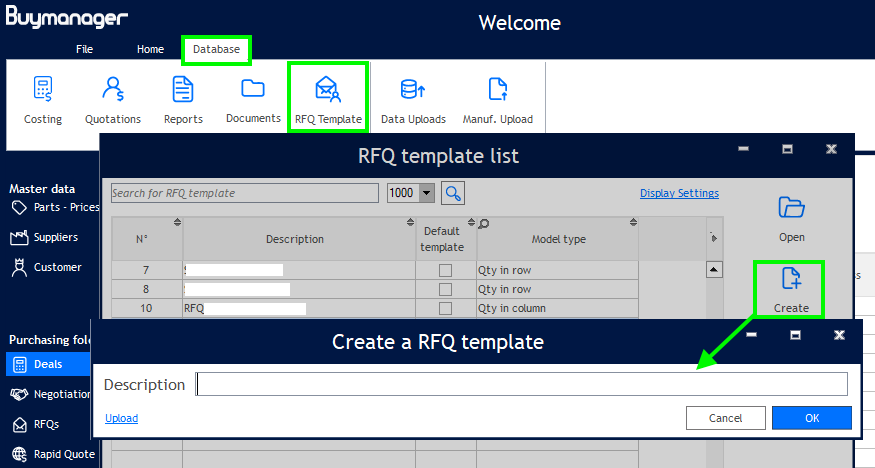Follow the Display Settings link
Image resolution: width=875 pixels, height=468 pixels.
coord(679,194)
